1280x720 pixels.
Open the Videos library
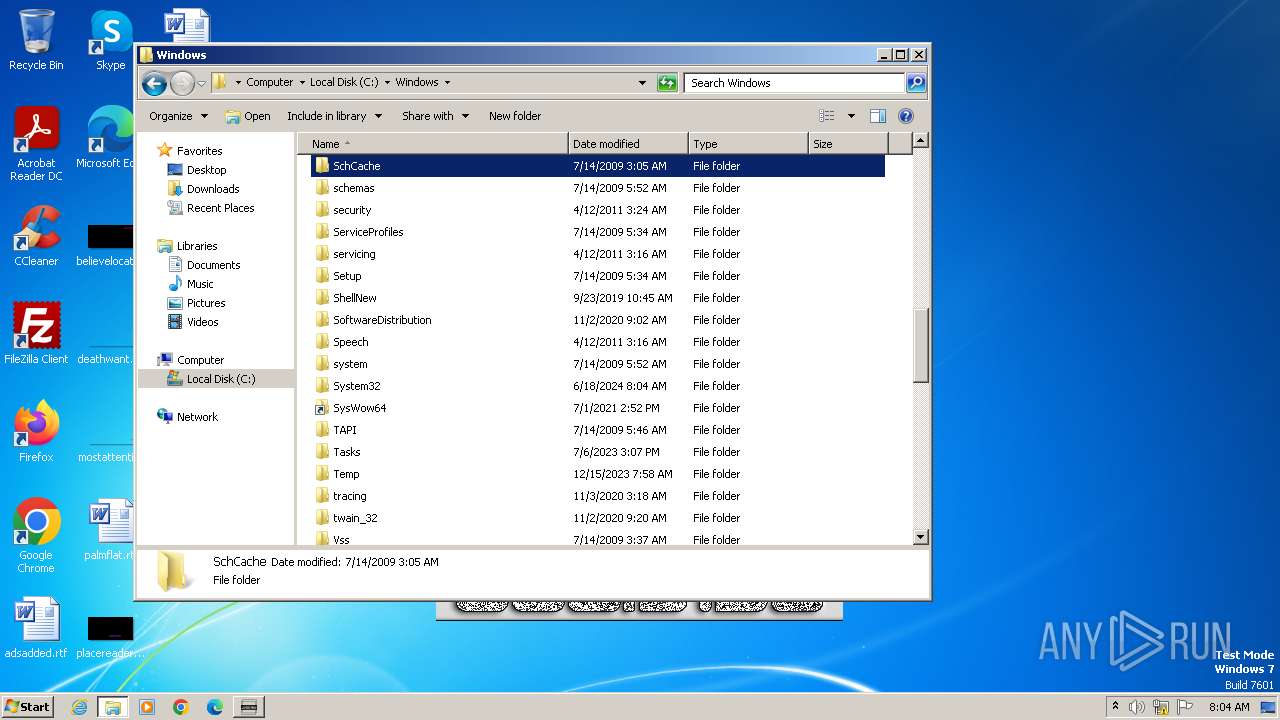202,322
